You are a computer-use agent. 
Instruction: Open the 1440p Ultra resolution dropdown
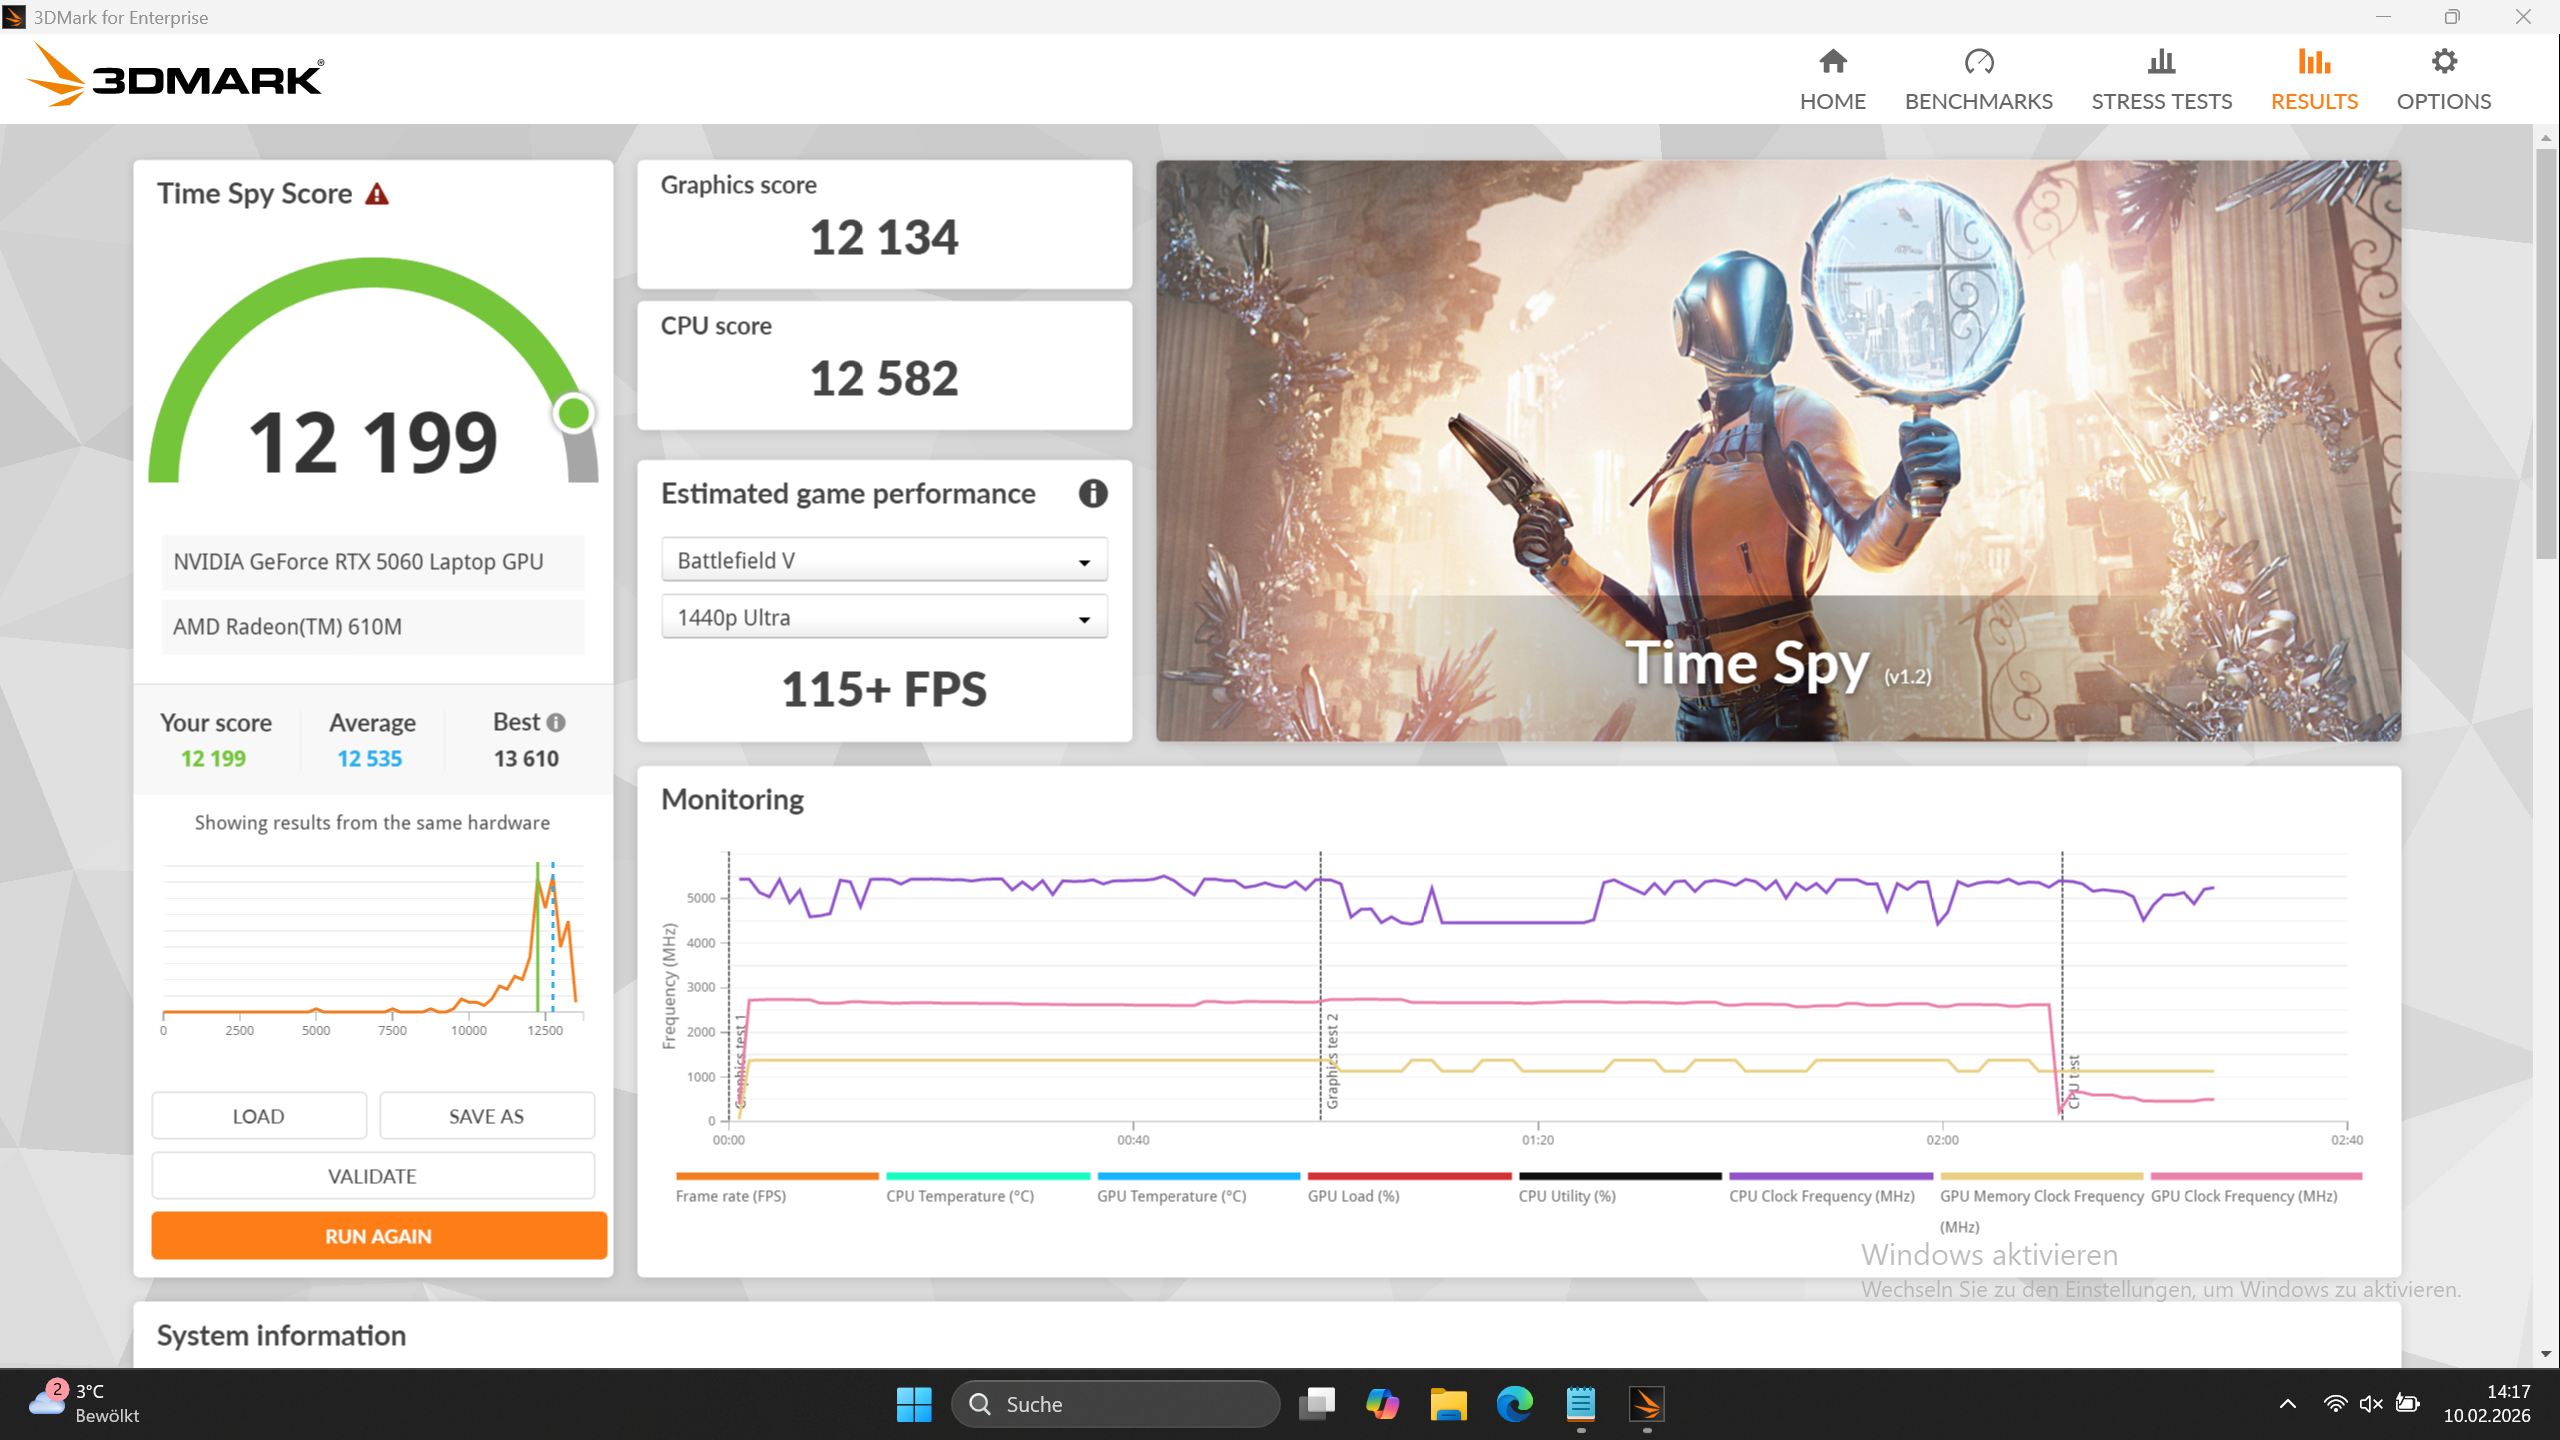(x=884, y=617)
